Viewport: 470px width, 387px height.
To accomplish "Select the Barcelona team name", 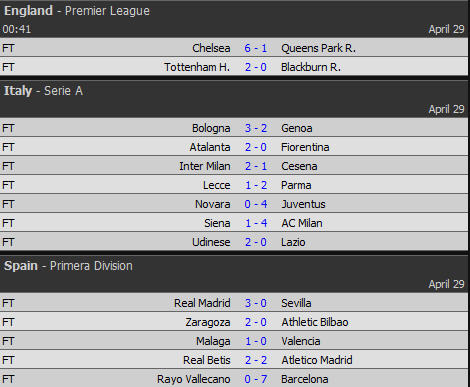I will coord(305,379).
